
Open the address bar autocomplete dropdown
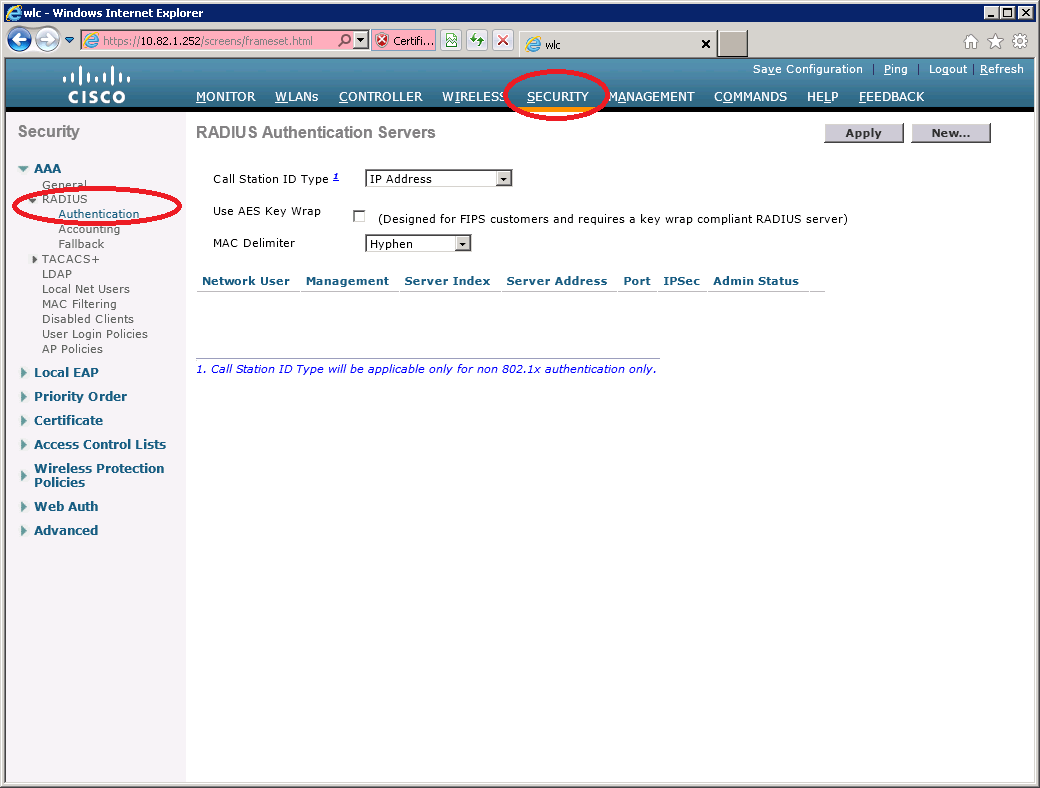click(x=360, y=40)
